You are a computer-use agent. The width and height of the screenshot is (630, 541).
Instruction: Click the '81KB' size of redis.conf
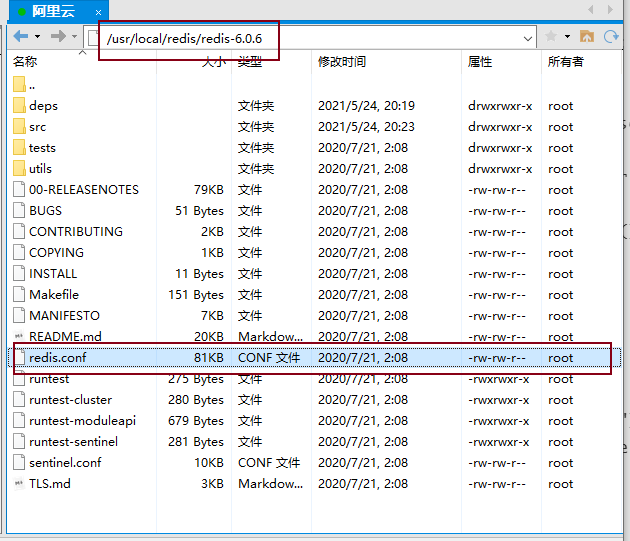[x=209, y=357]
